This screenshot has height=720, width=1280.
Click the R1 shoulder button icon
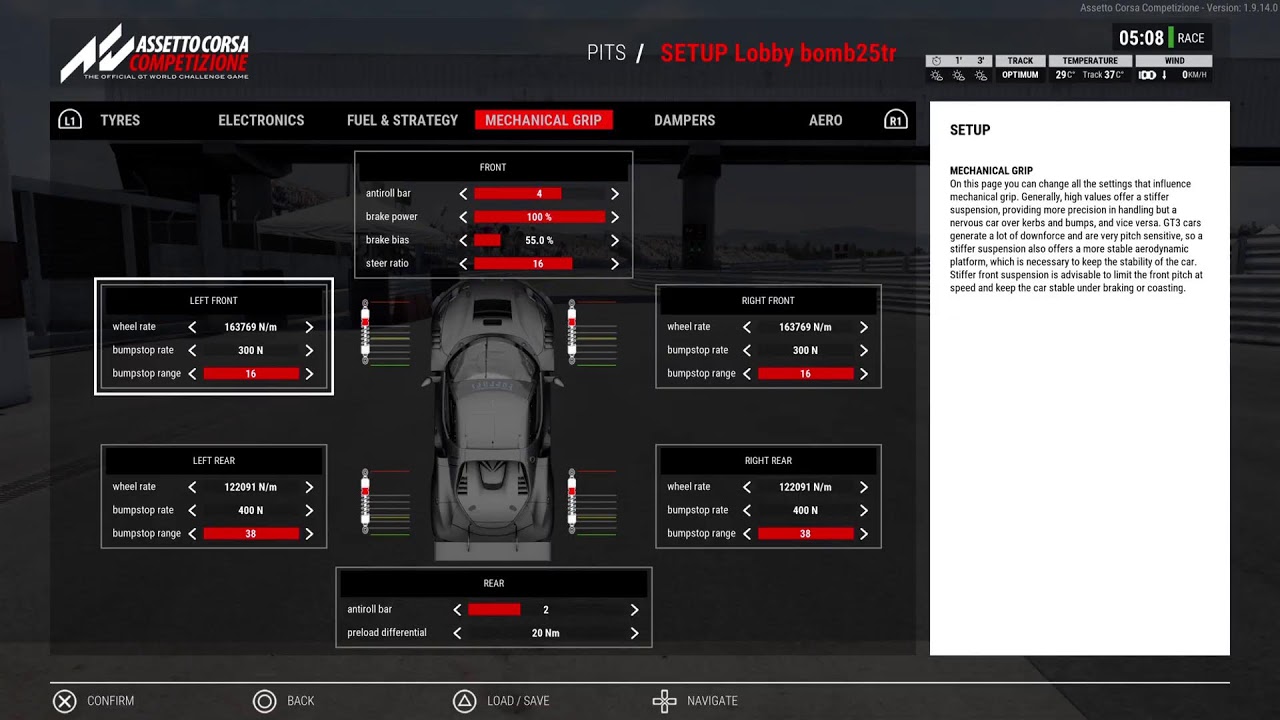[x=896, y=120]
